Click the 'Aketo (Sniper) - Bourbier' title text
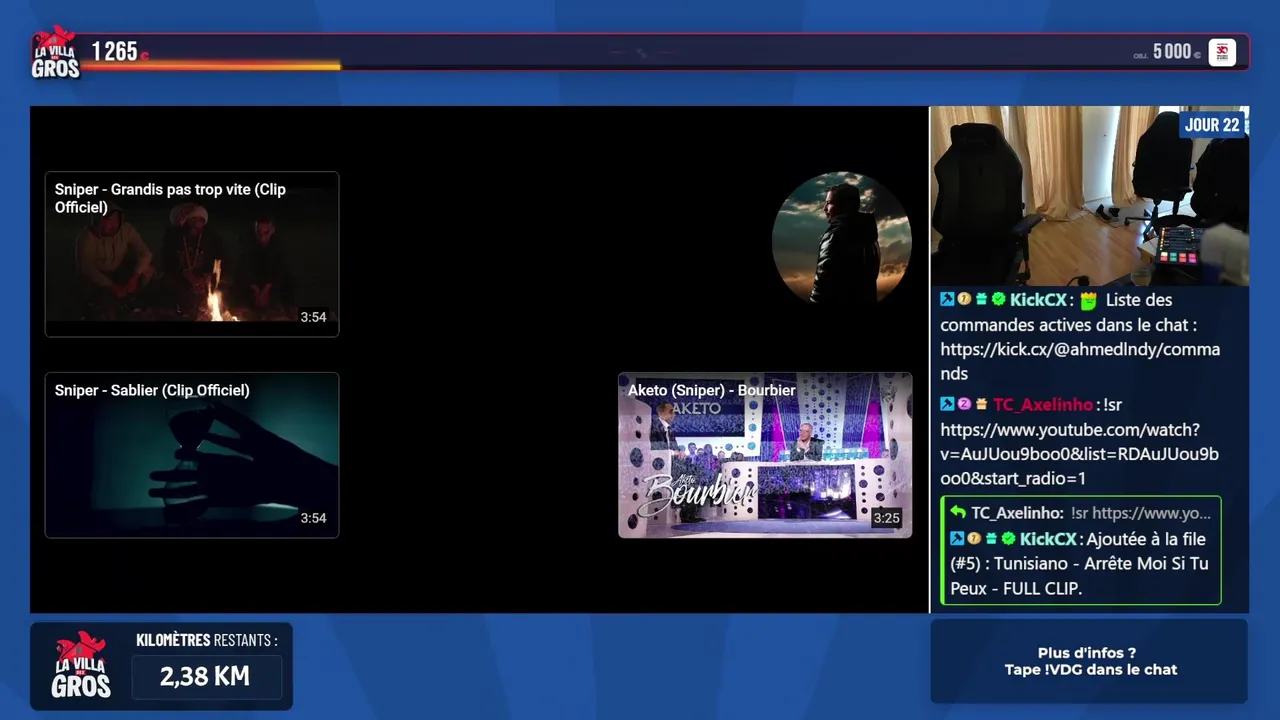The width and height of the screenshot is (1280, 720). pos(711,390)
